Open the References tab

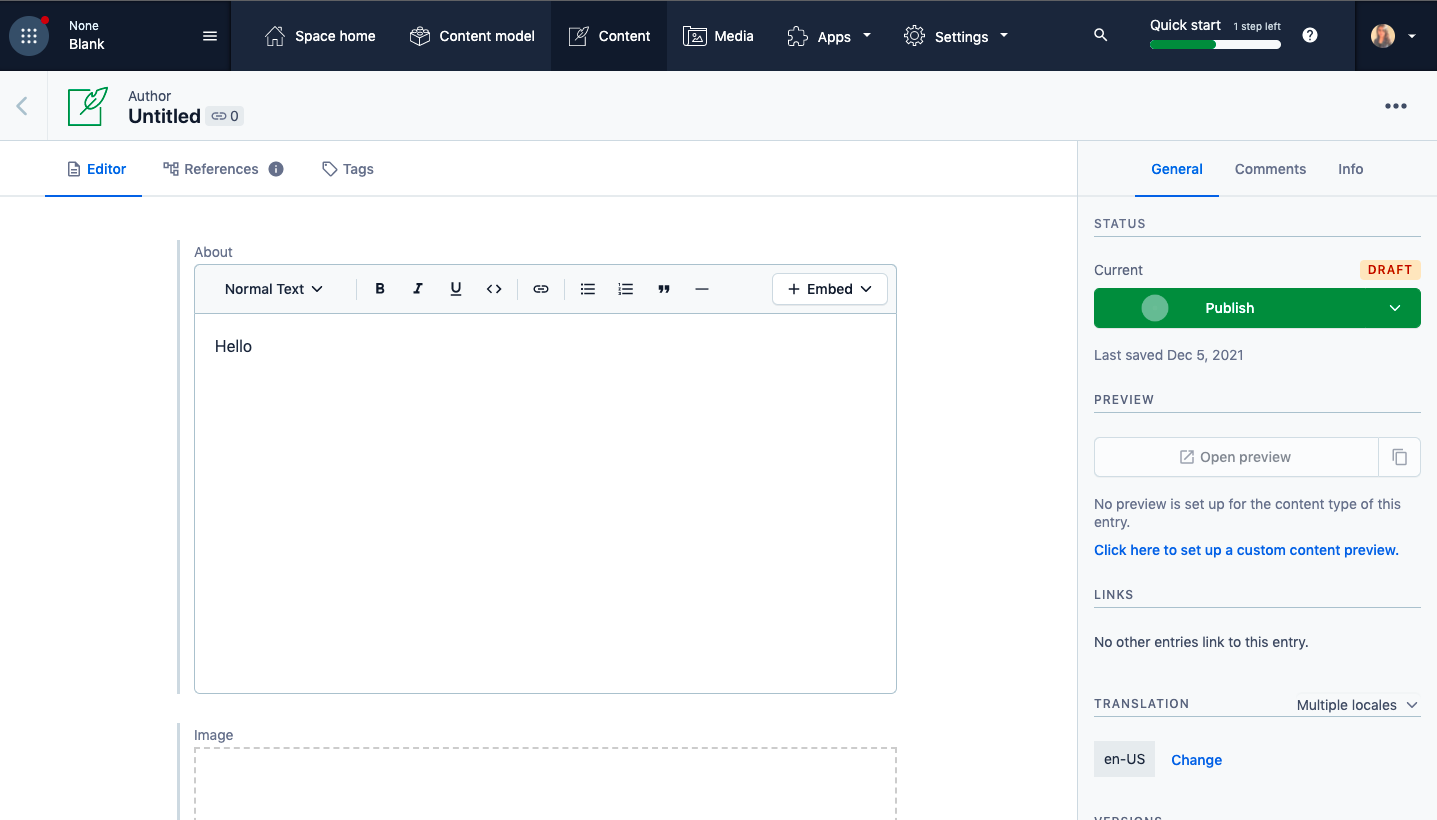(222, 168)
